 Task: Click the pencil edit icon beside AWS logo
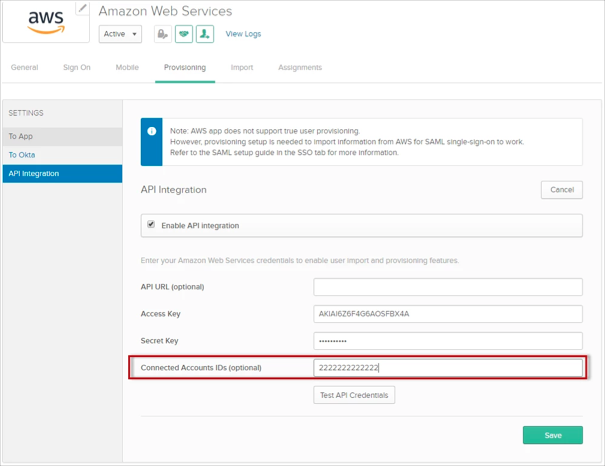tap(82, 8)
